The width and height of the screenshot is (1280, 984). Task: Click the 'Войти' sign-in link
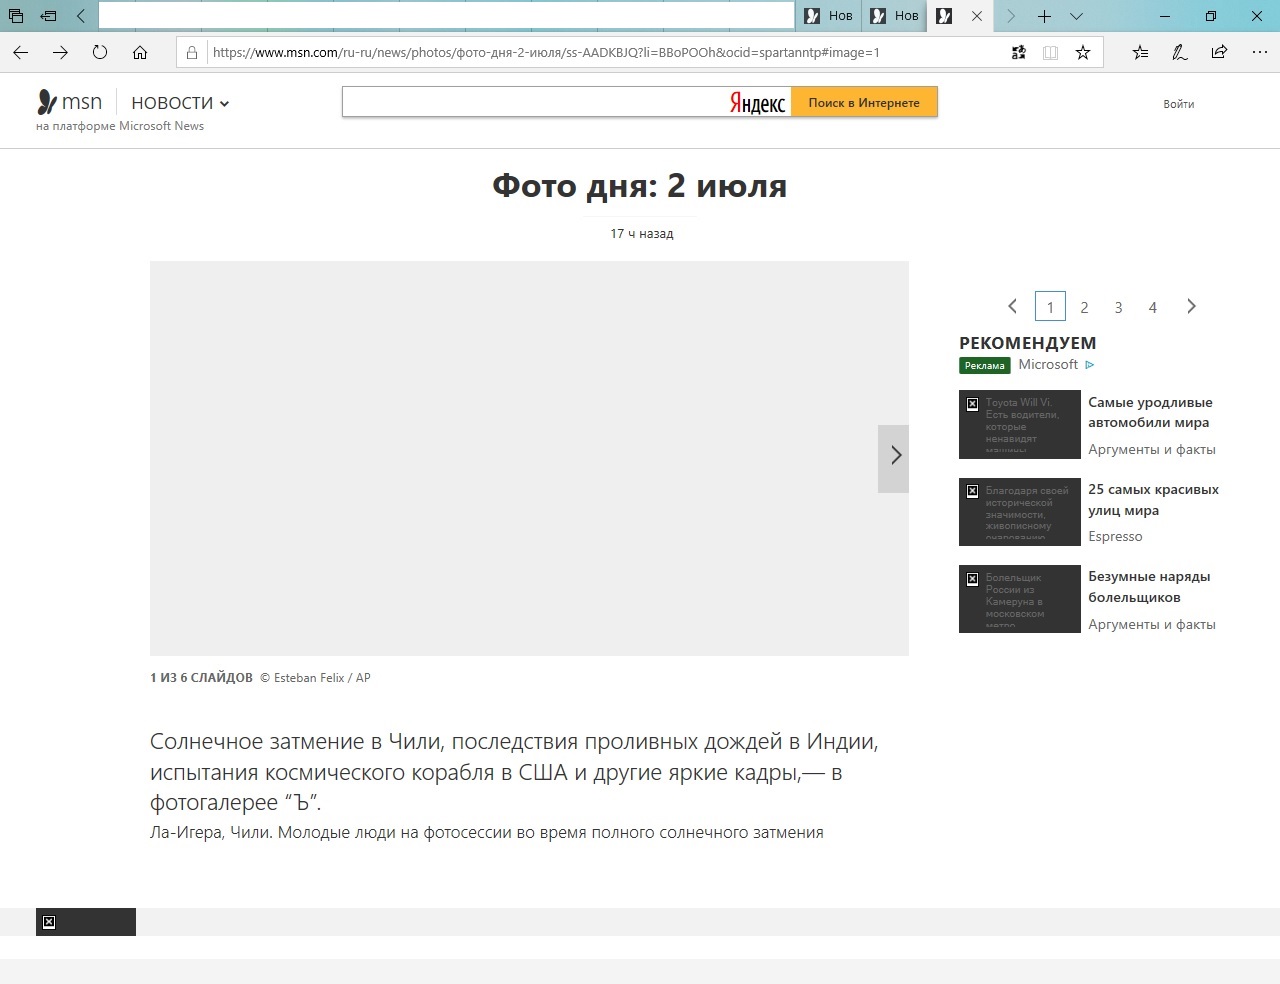click(x=1178, y=104)
